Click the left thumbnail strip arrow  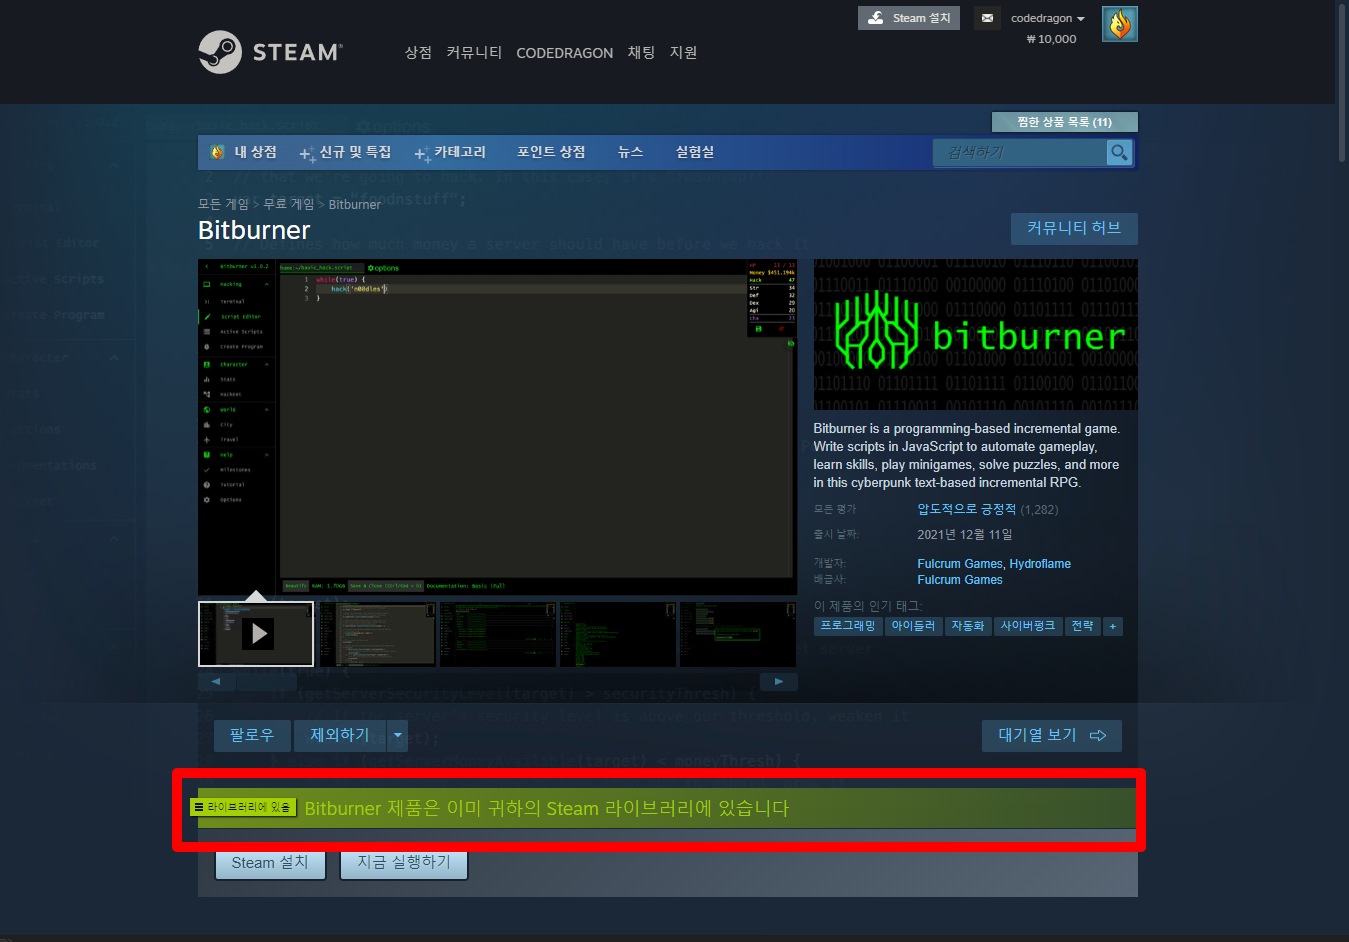point(216,681)
